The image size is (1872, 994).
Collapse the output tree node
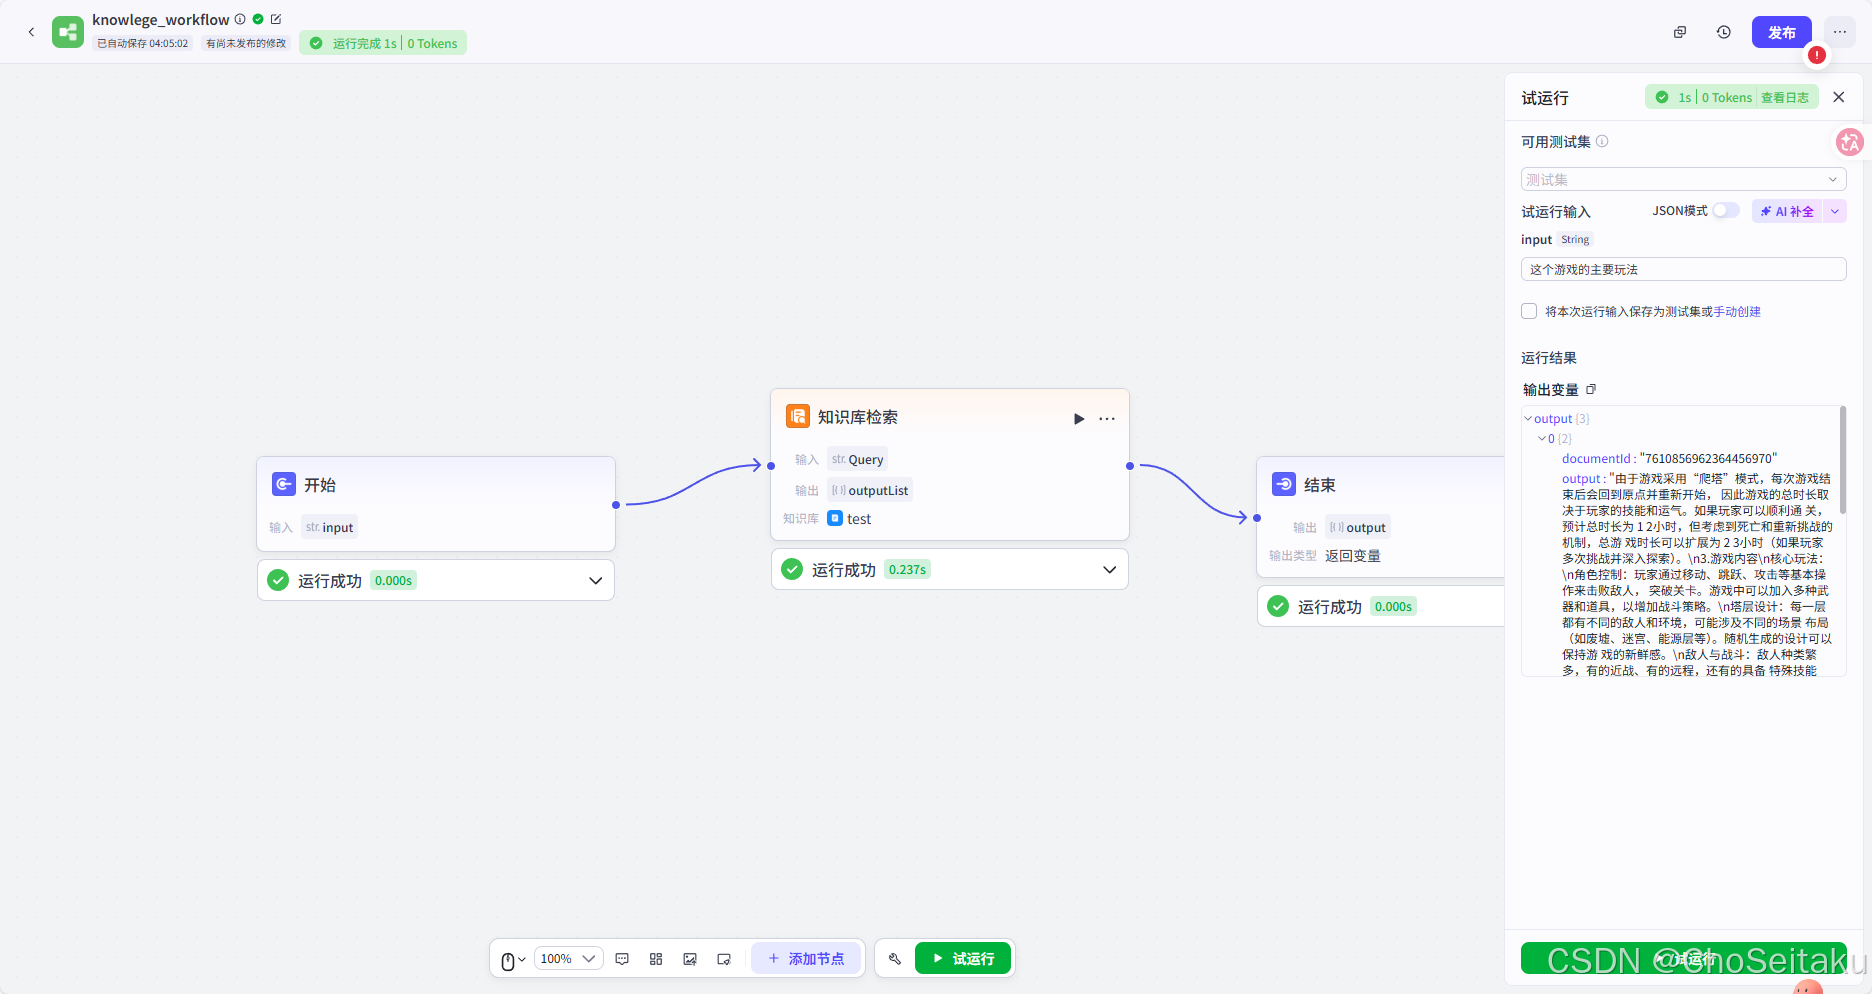pyautogui.click(x=1528, y=418)
